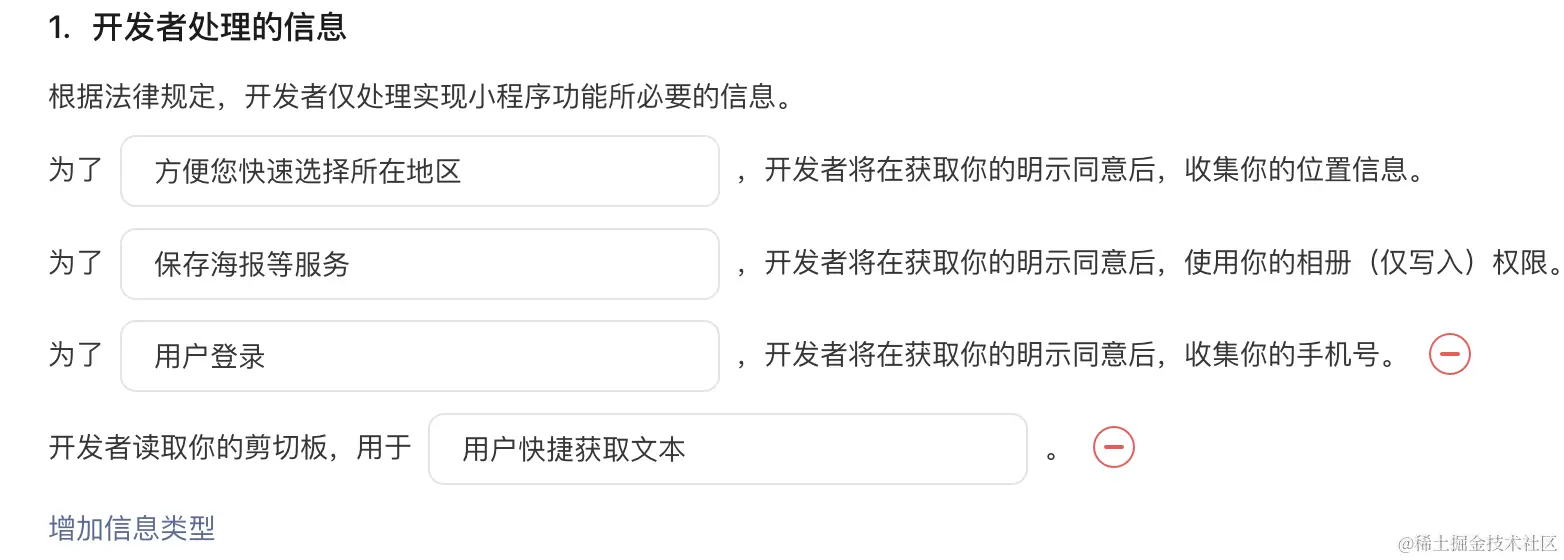Screen dimensions: 1564x560
Task: Remove the 剪切板 clipboard entry
Action: point(1113,447)
